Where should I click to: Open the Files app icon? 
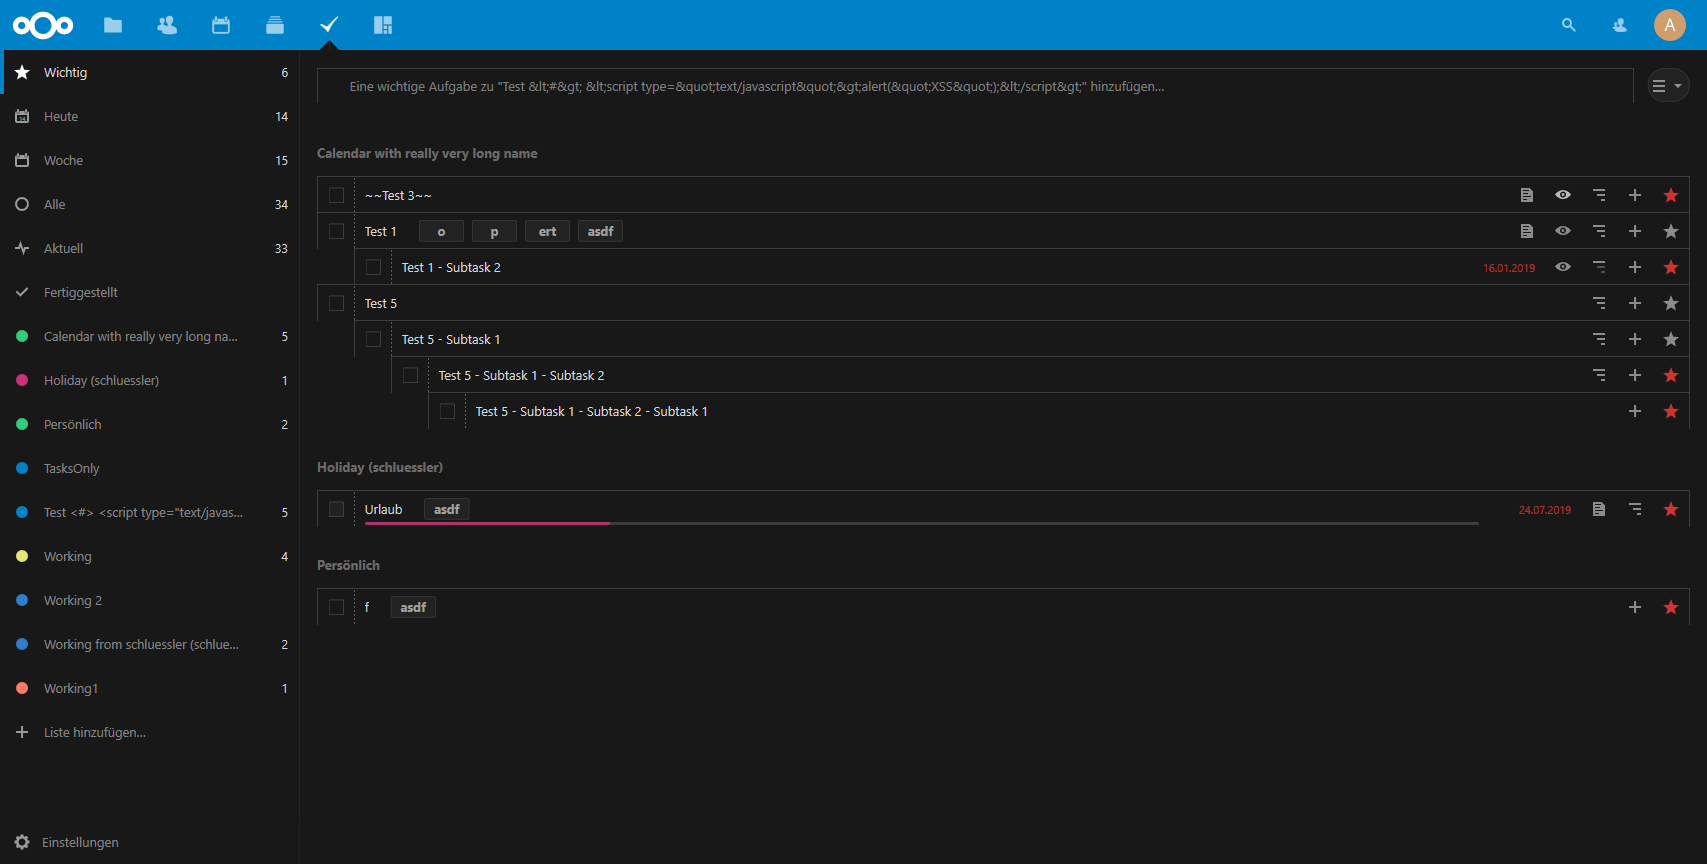coord(113,25)
